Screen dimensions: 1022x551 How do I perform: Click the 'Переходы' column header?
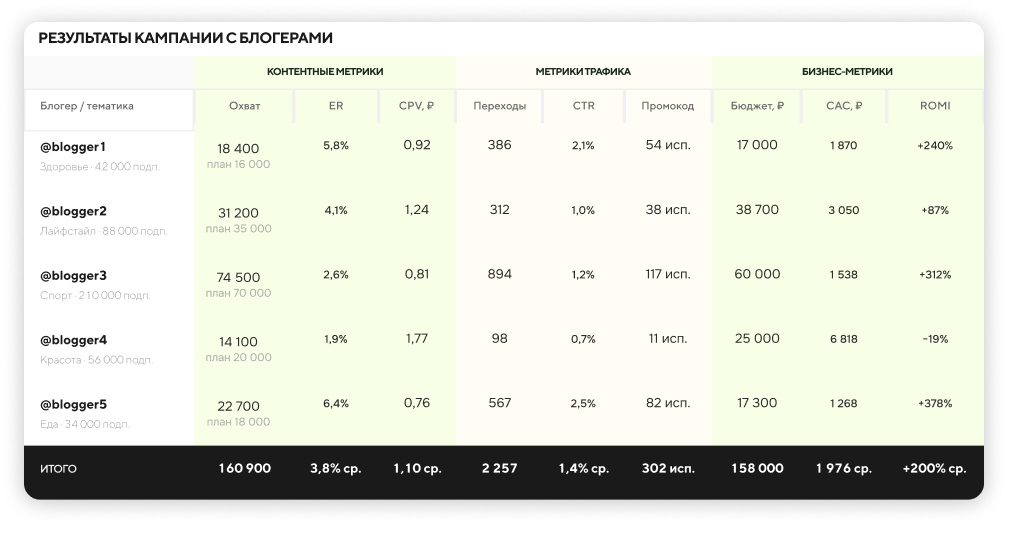tap(499, 106)
